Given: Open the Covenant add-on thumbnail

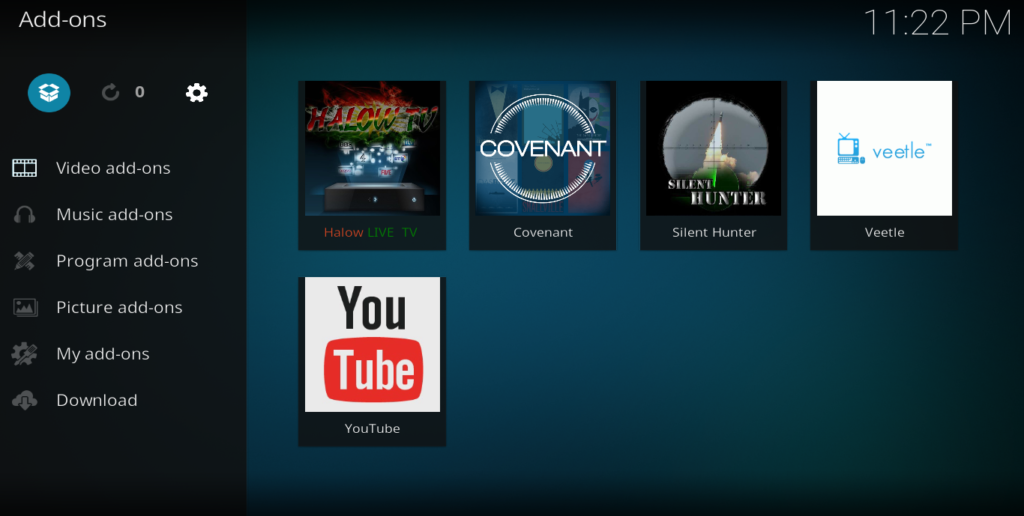Looking at the screenshot, I should (x=543, y=148).
